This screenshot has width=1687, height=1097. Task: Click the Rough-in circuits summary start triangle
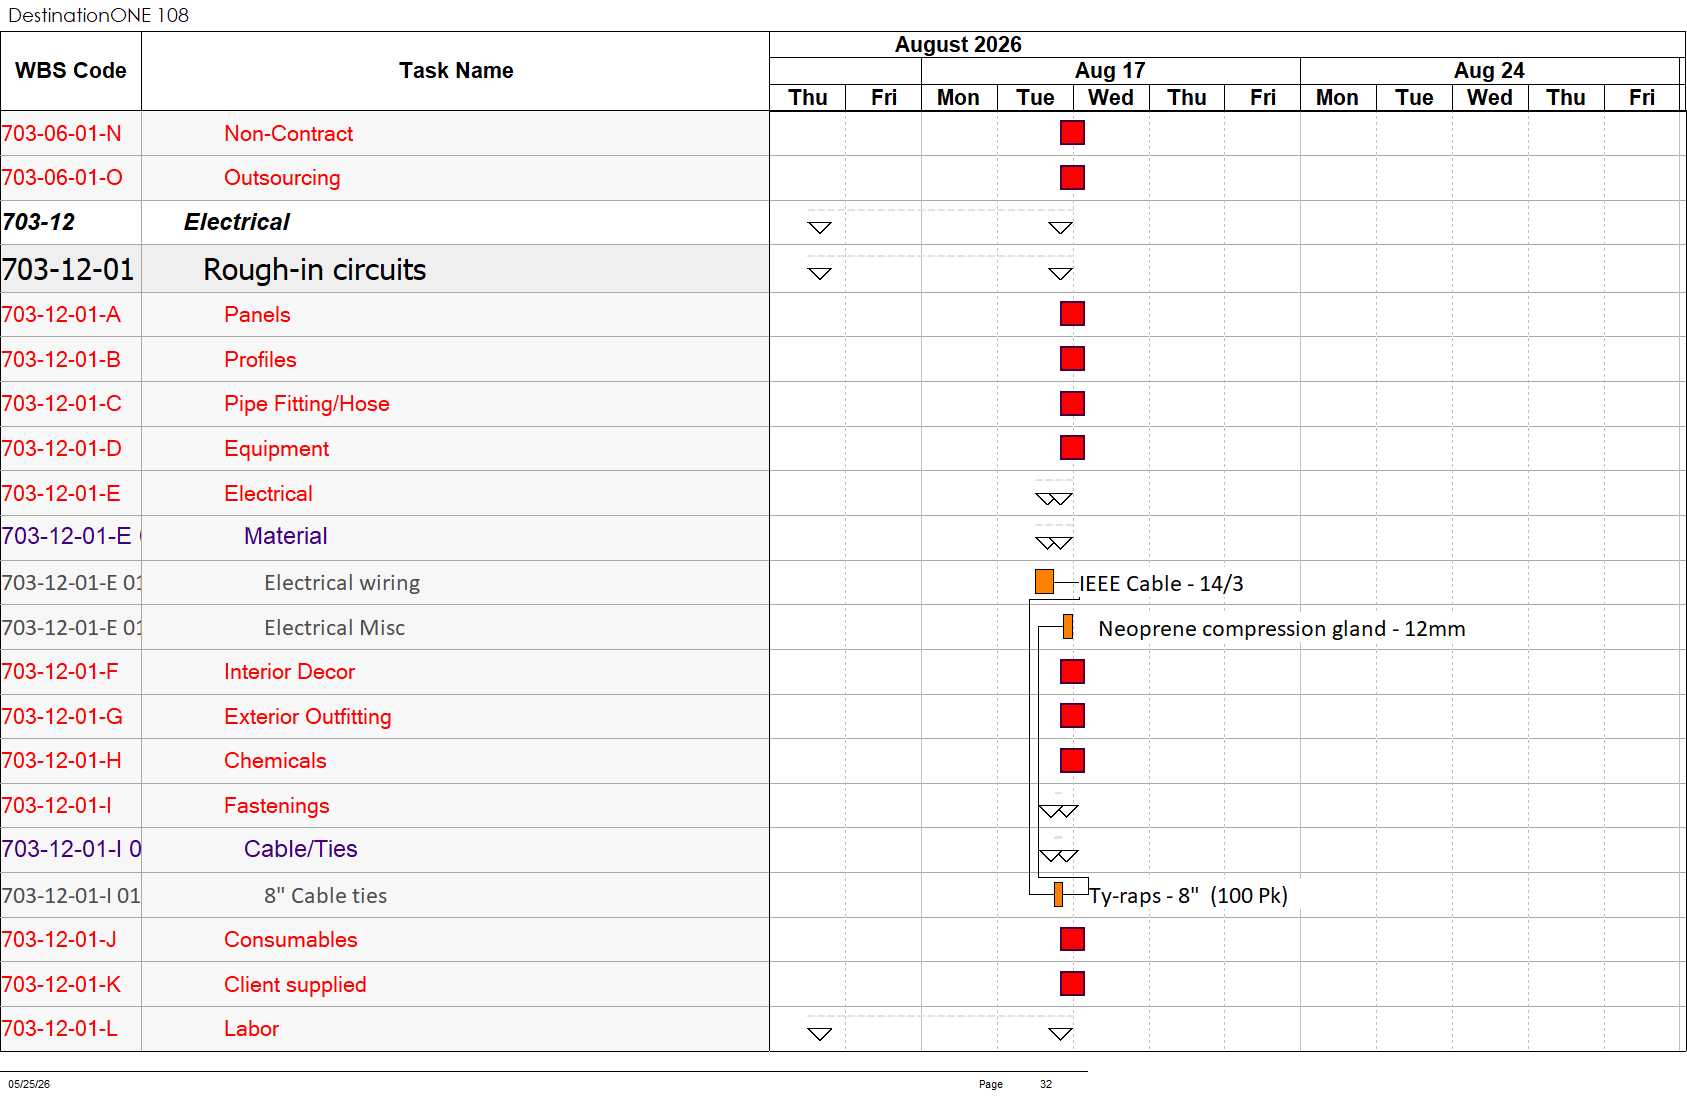click(x=819, y=274)
